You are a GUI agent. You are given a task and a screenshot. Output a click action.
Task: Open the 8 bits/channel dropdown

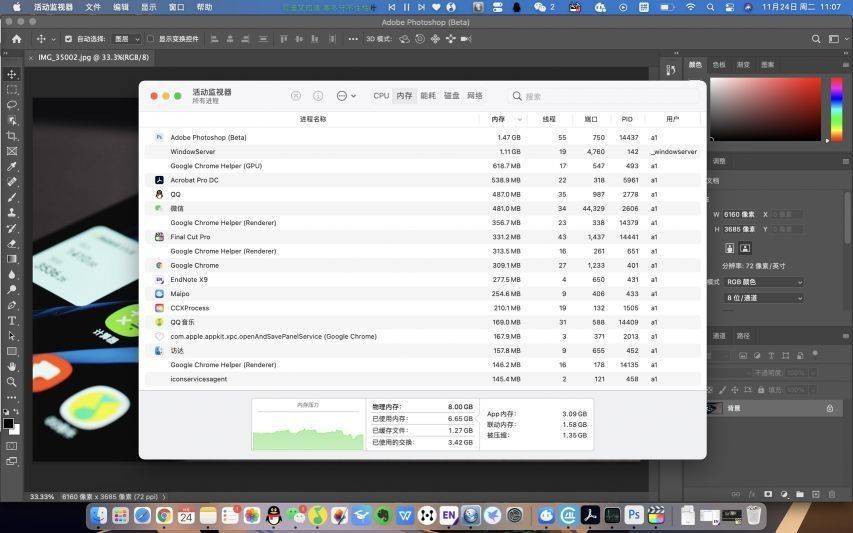[764, 298]
